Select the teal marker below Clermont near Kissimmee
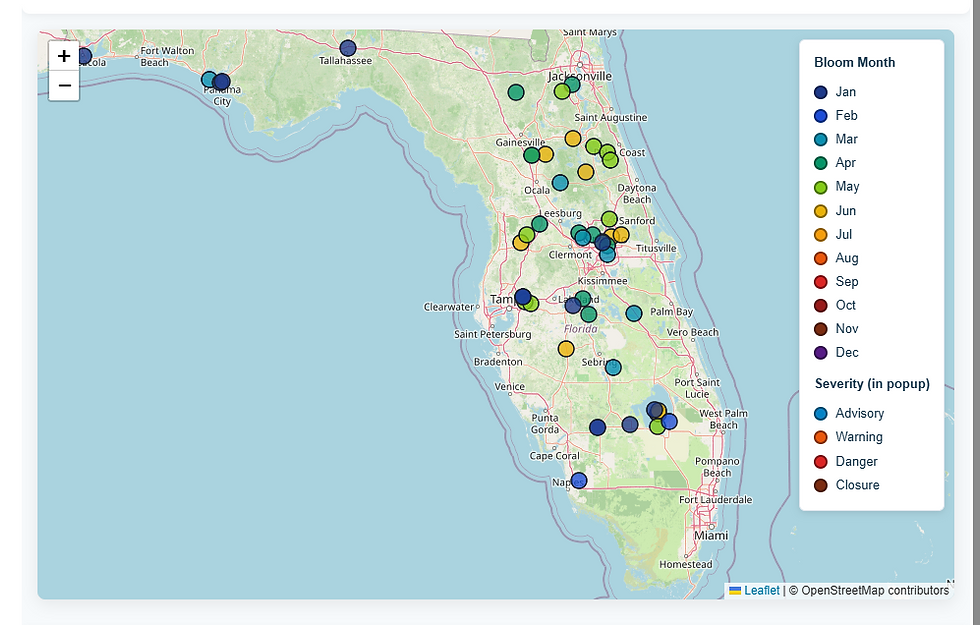This screenshot has width=980, height=625. coord(607,254)
